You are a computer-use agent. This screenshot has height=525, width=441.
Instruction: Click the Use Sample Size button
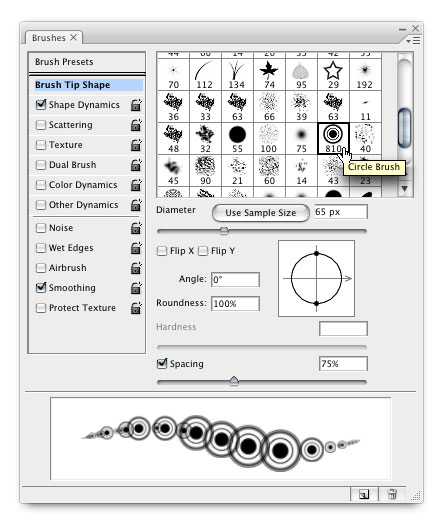coord(261,213)
